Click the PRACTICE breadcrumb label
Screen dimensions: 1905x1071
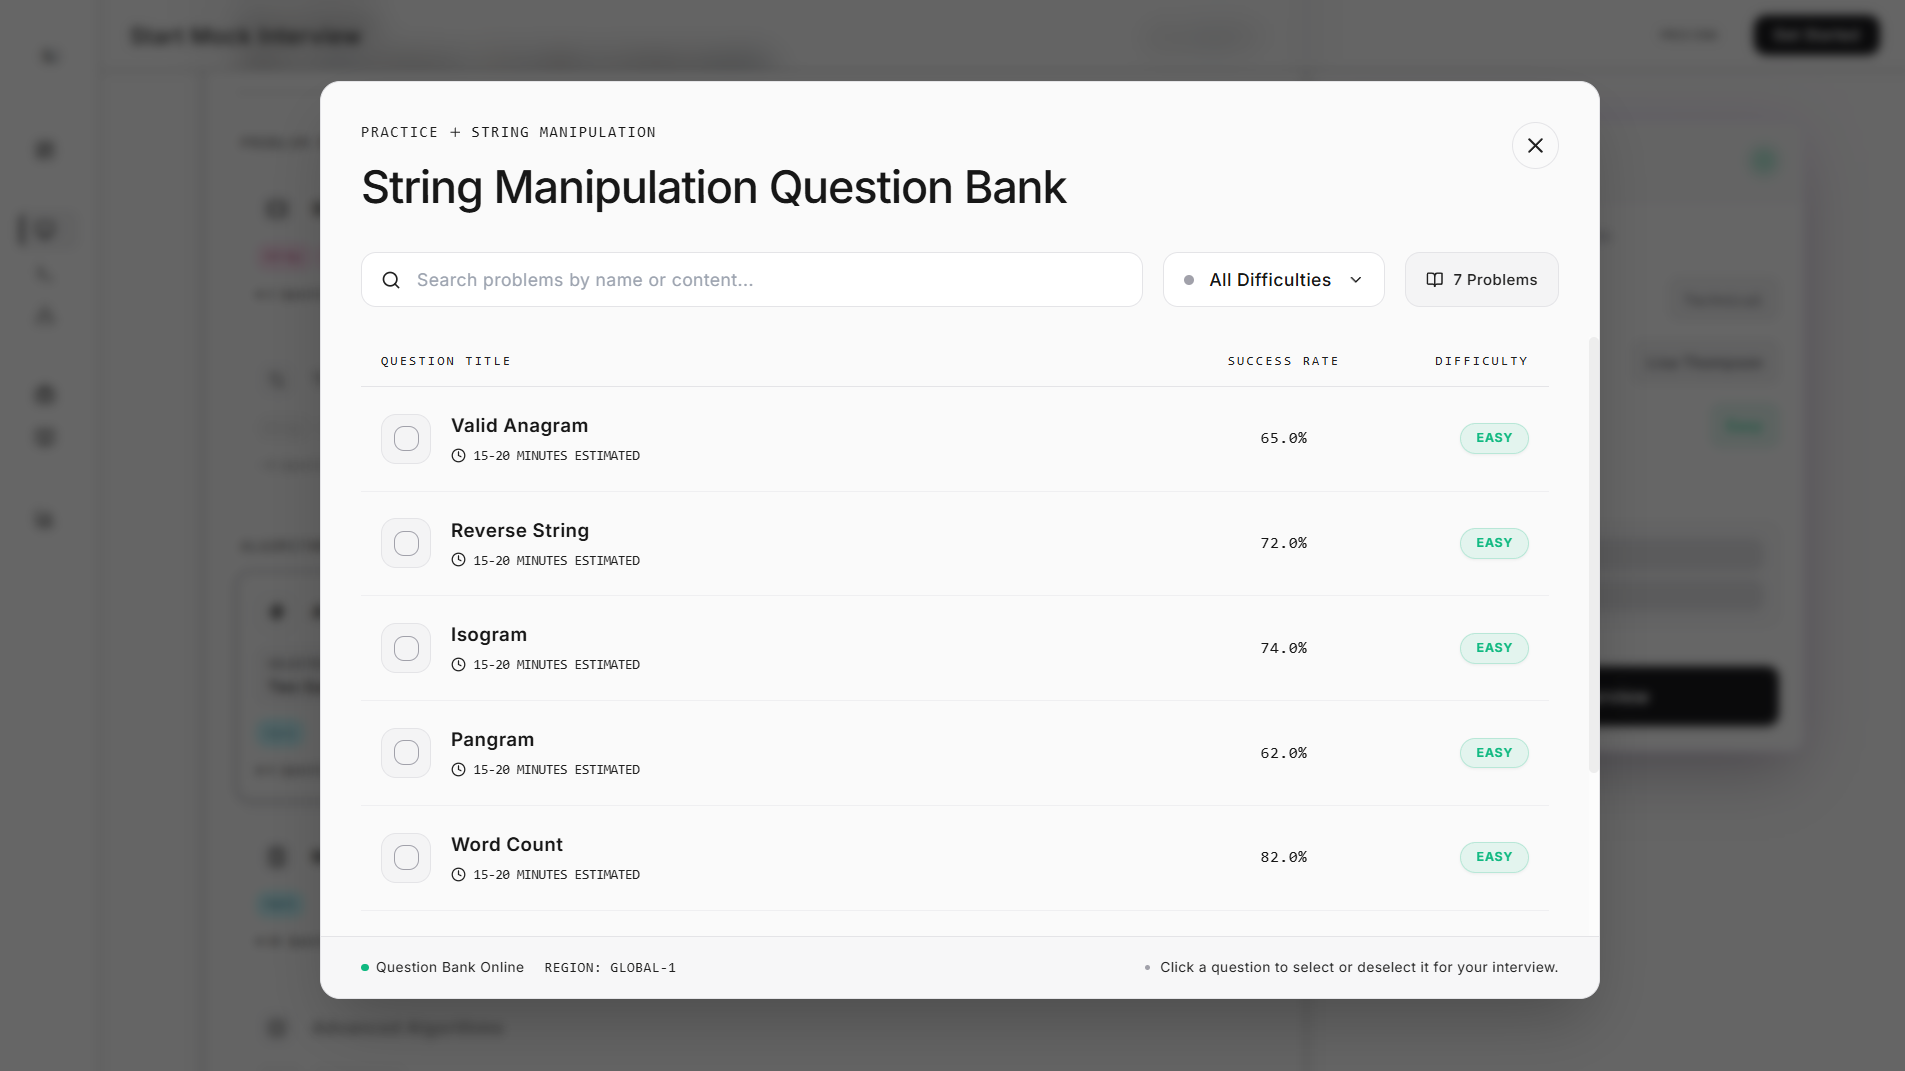tap(399, 132)
